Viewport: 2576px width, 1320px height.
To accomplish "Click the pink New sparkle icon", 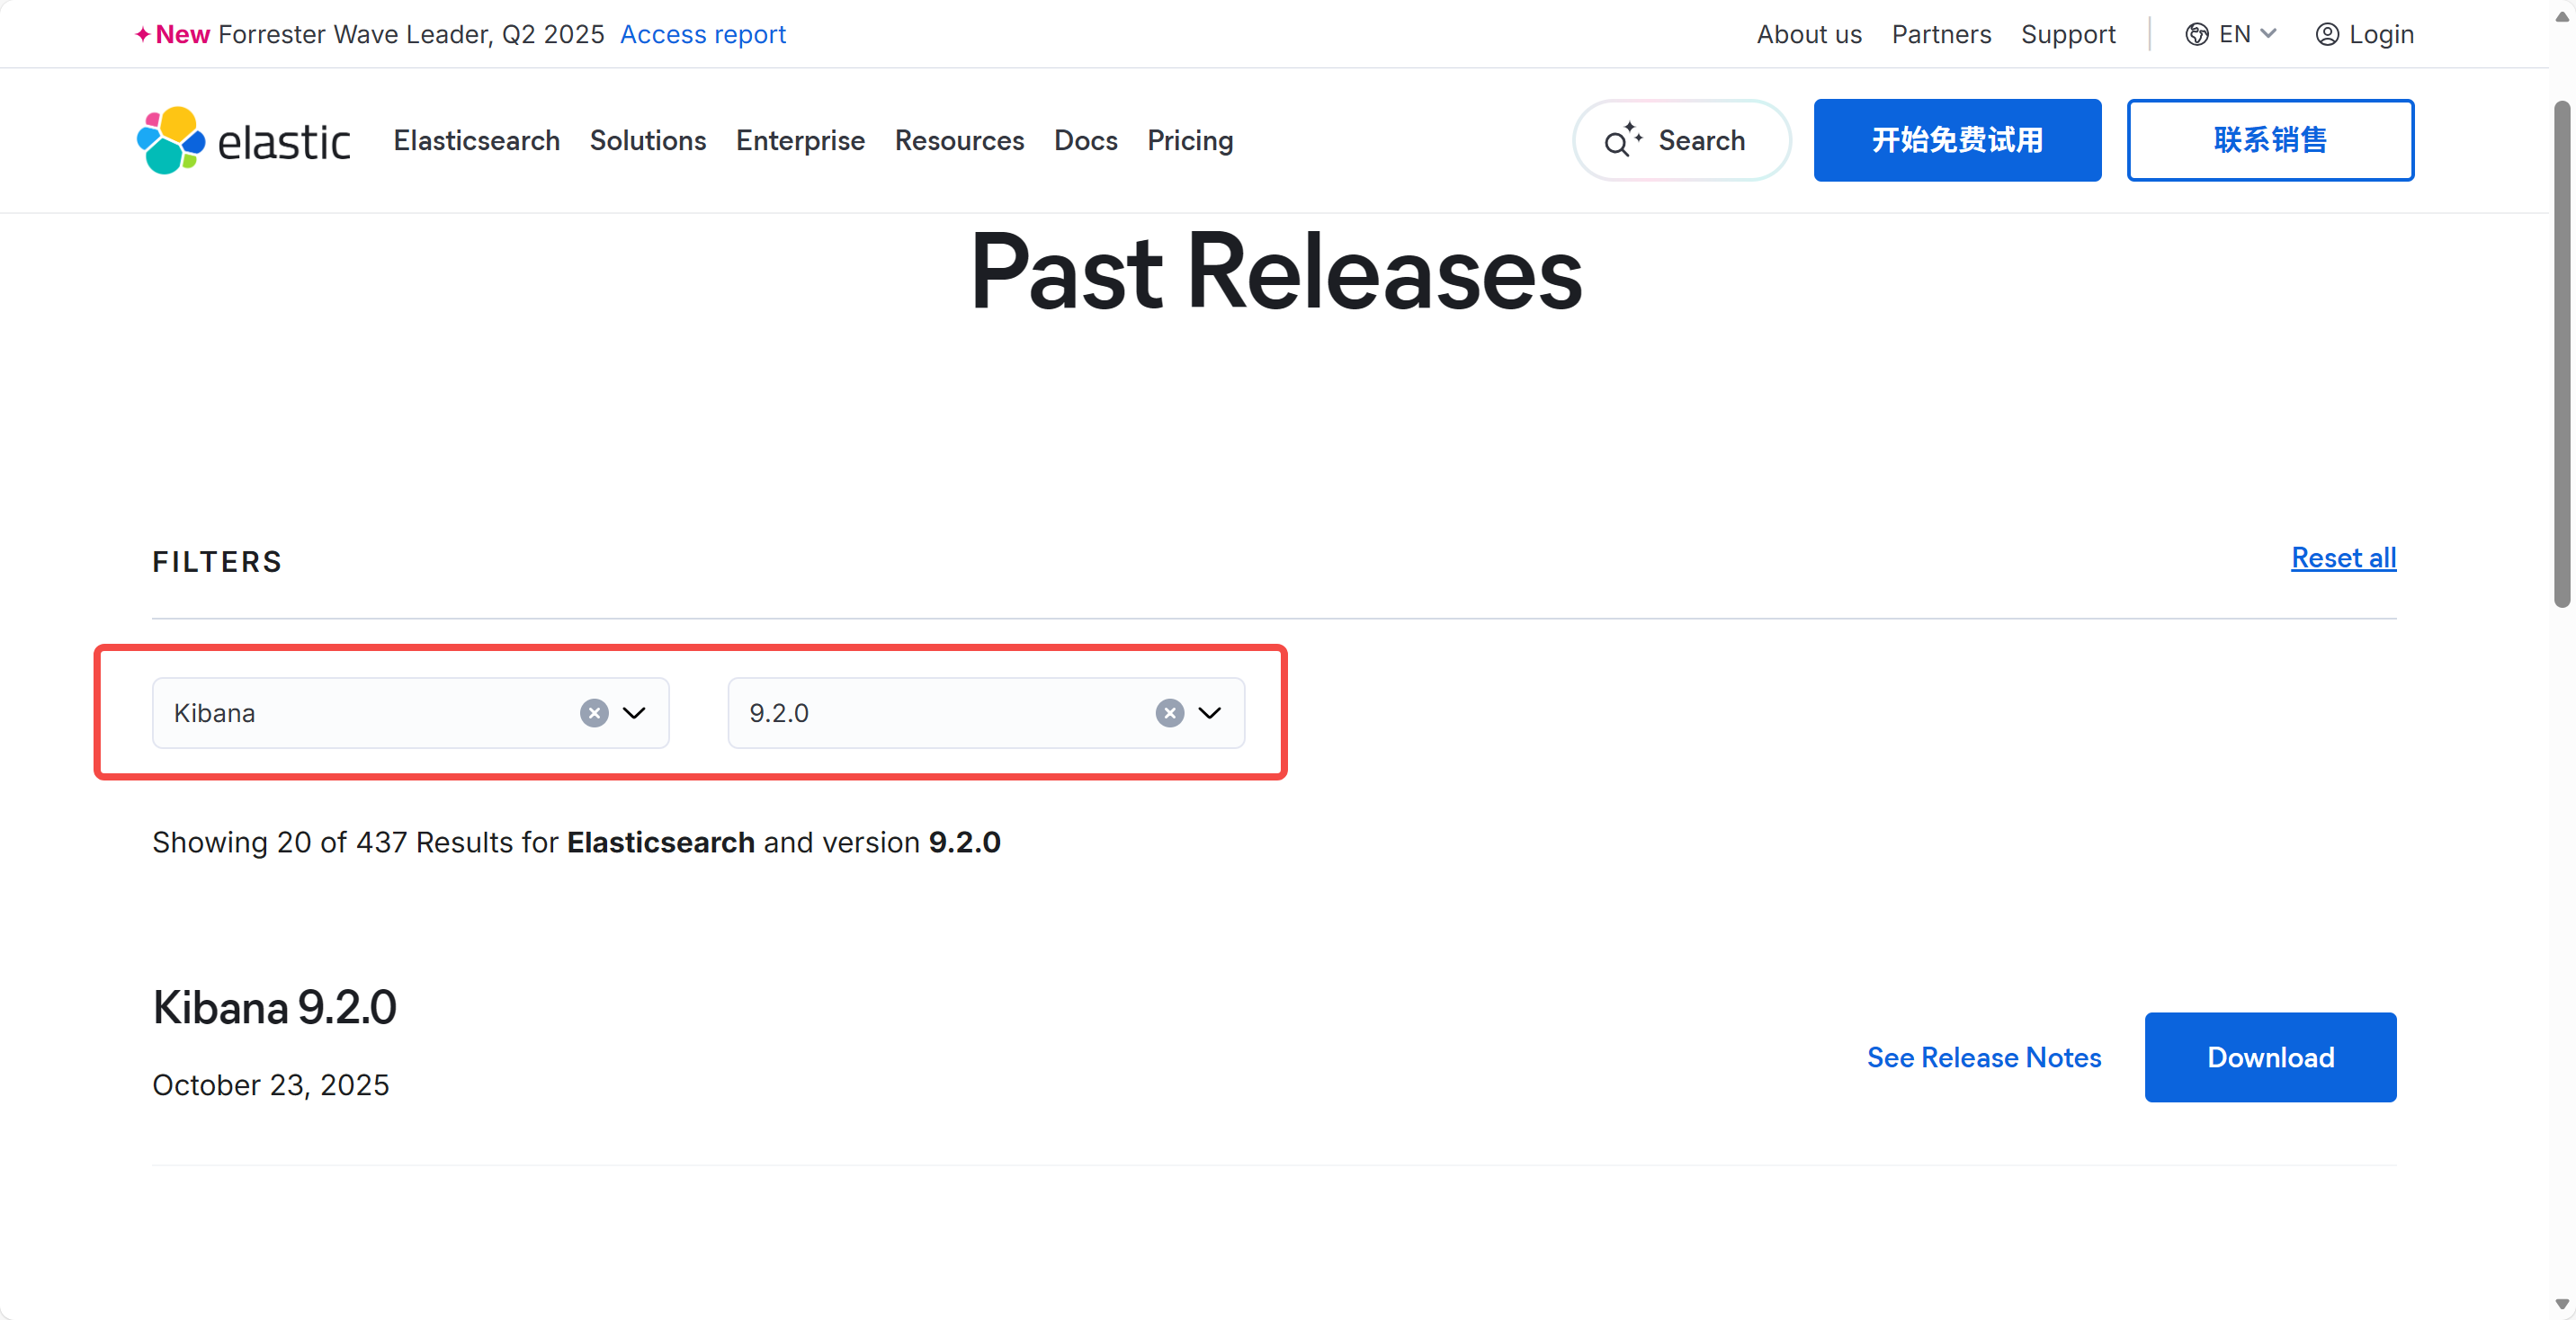I will (143, 35).
